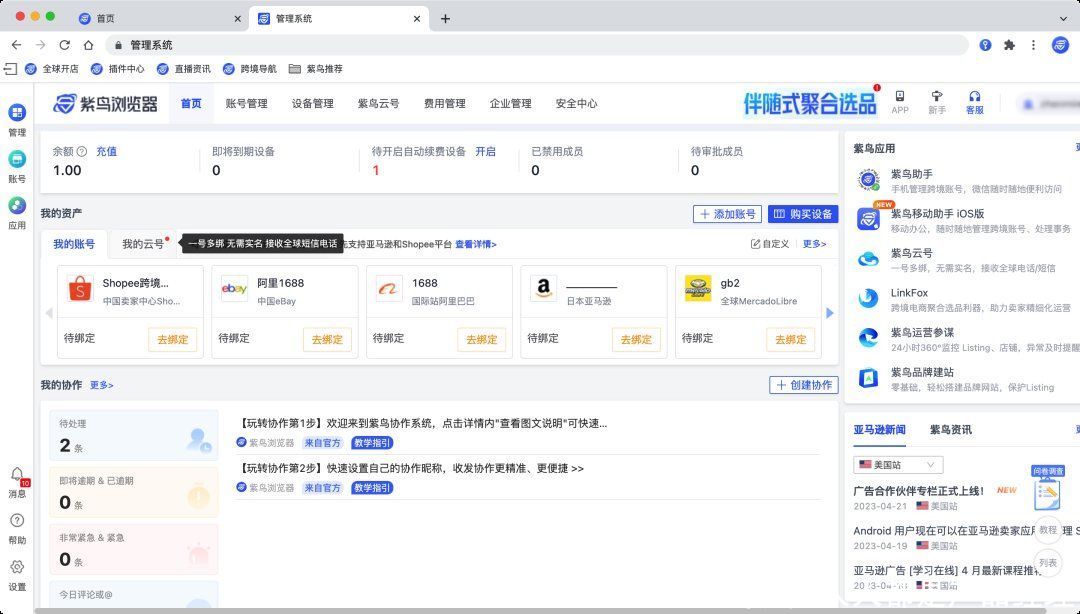The width and height of the screenshot is (1080, 614).
Task: Open 设备管理 in top navigation
Action: 313,103
